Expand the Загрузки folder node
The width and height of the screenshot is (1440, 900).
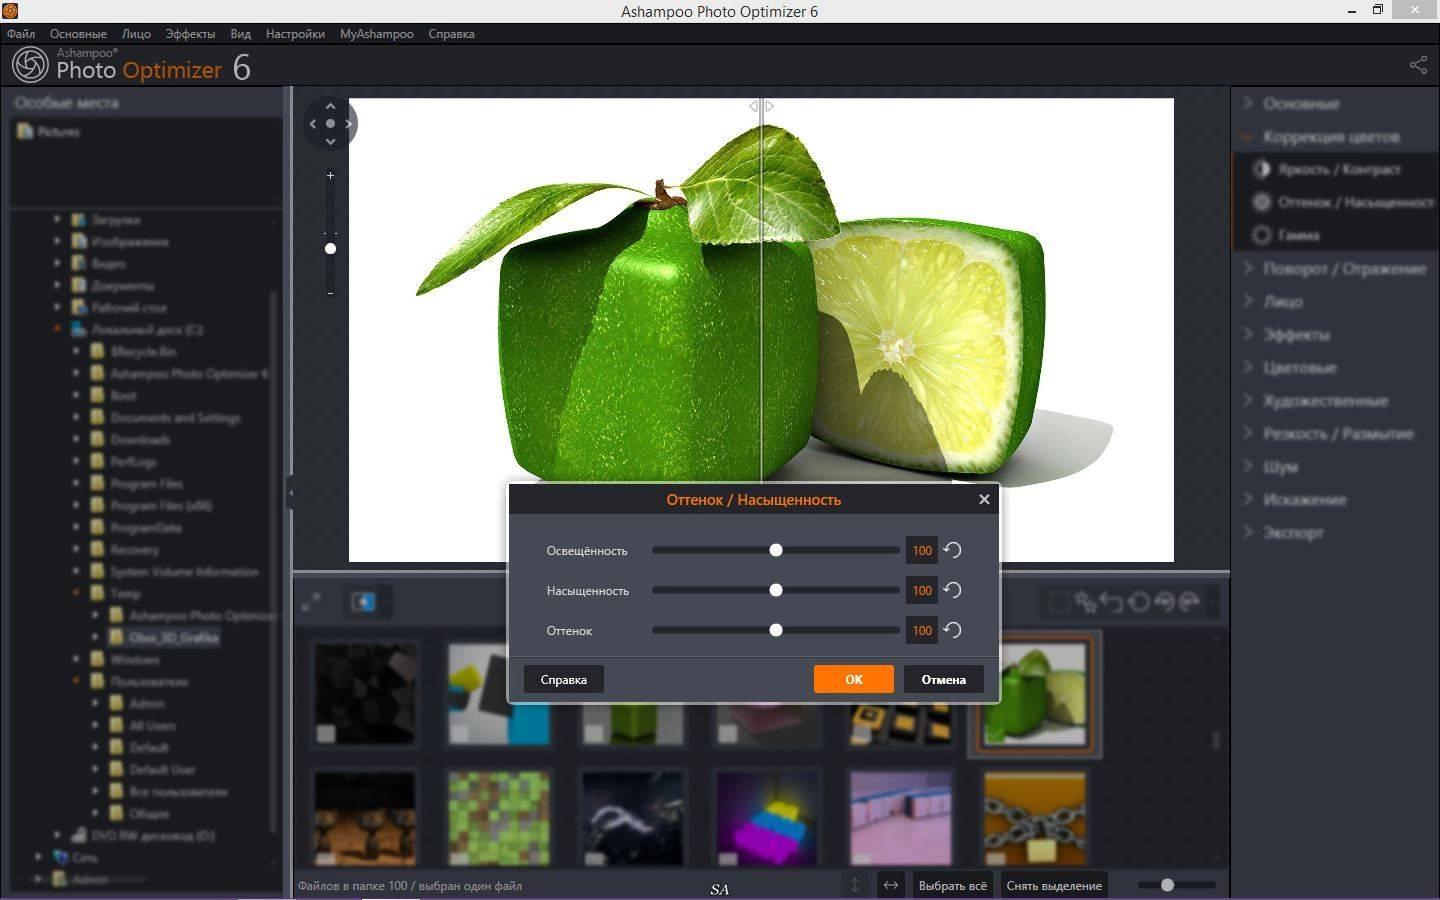coord(57,219)
